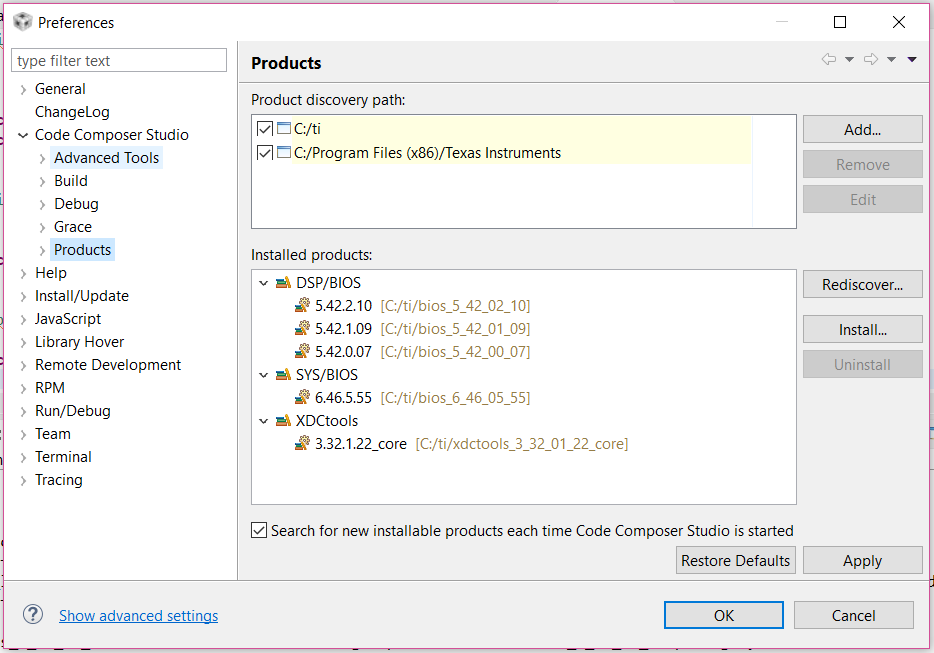934x653 pixels.
Task: Click the help question mark icon
Action: (x=33, y=614)
